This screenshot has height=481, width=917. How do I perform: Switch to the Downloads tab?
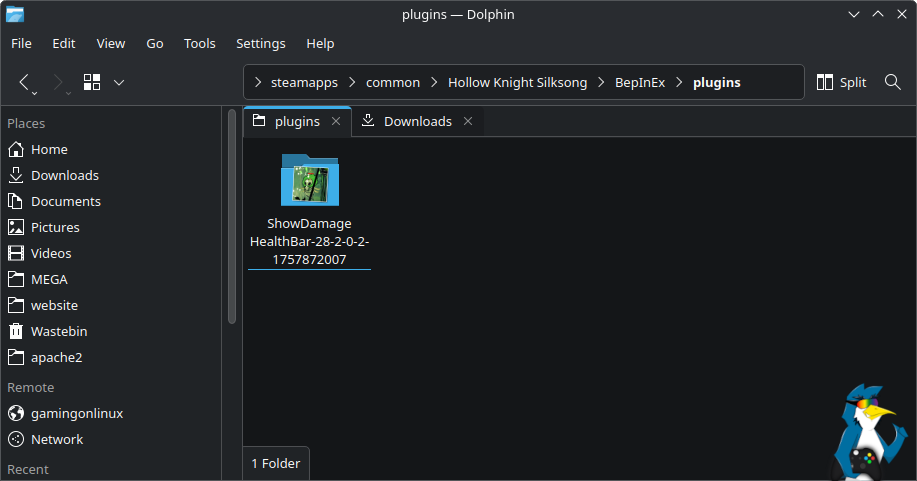pos(417,121)
